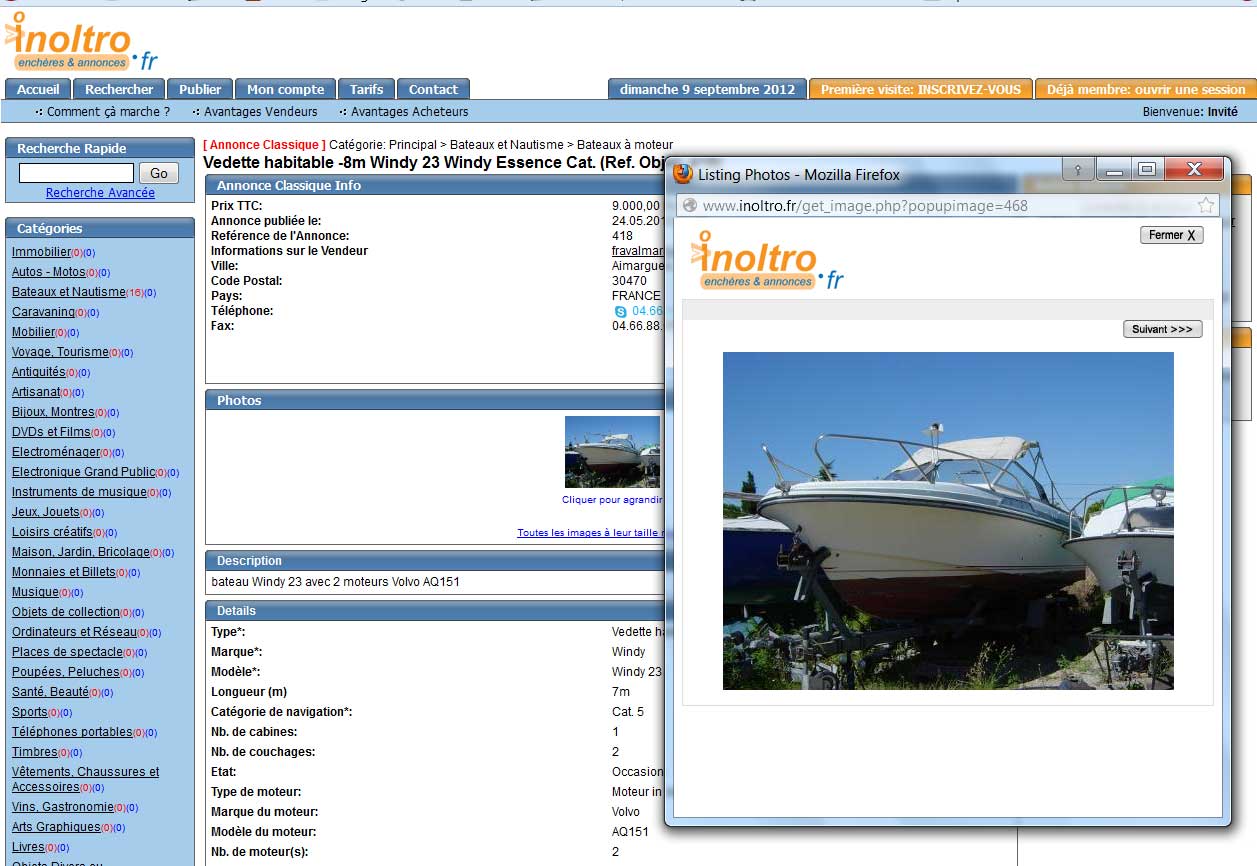The height and width of the screenshot is (866, 1257).
Task: Open the Comment çà marche ? link
Action: 108,112
